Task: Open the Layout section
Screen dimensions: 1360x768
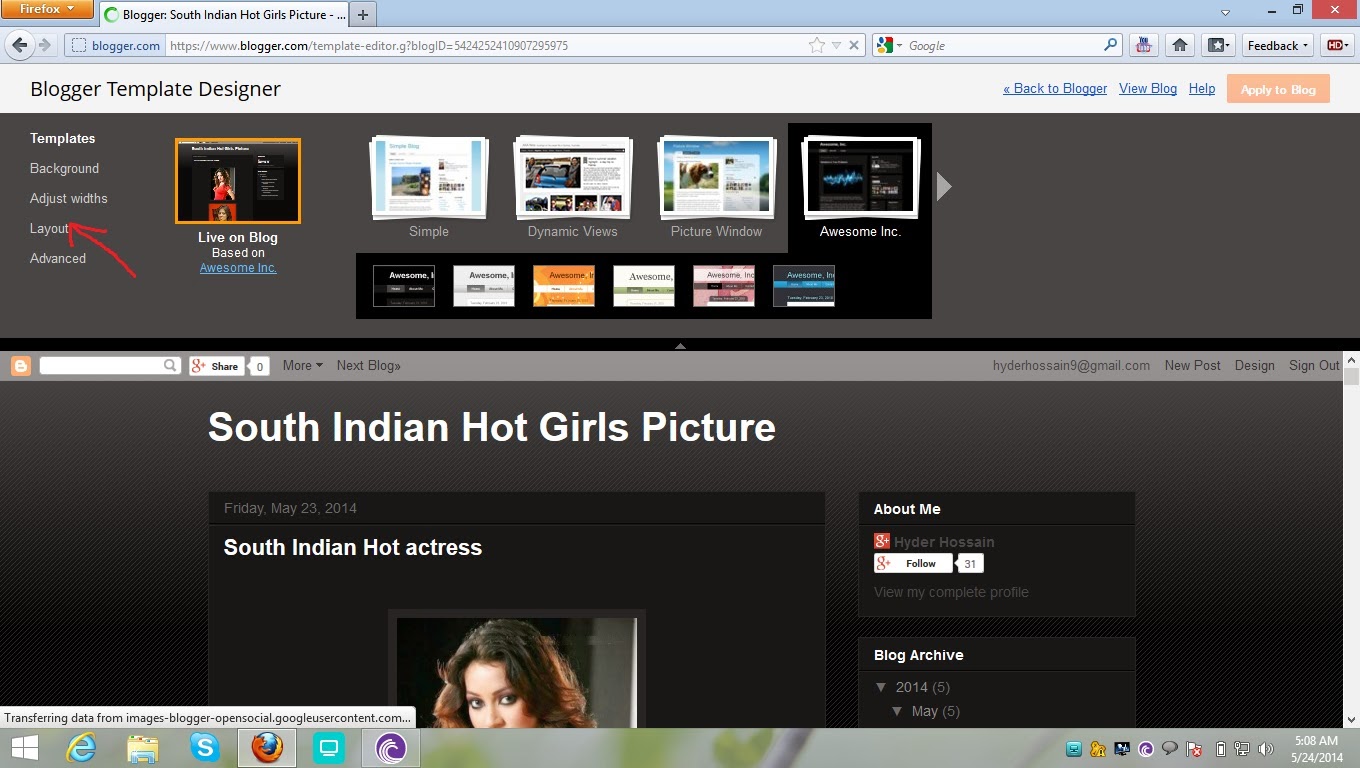Action: tap(49, 228)
